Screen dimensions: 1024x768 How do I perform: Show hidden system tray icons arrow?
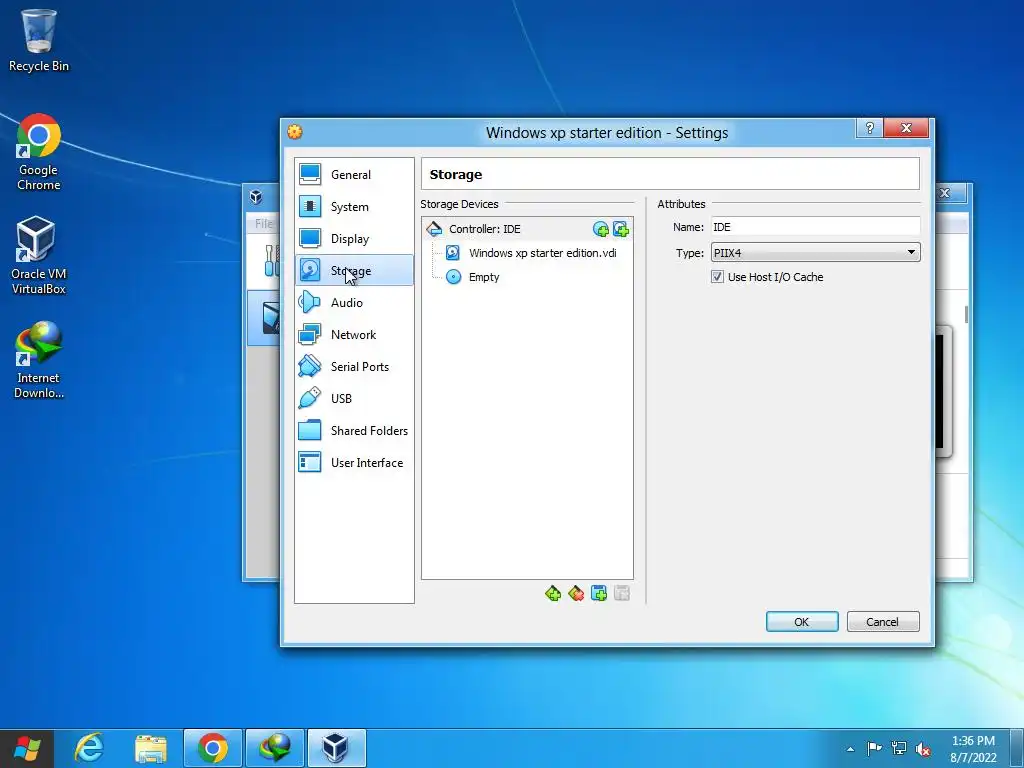click(850, 749)
